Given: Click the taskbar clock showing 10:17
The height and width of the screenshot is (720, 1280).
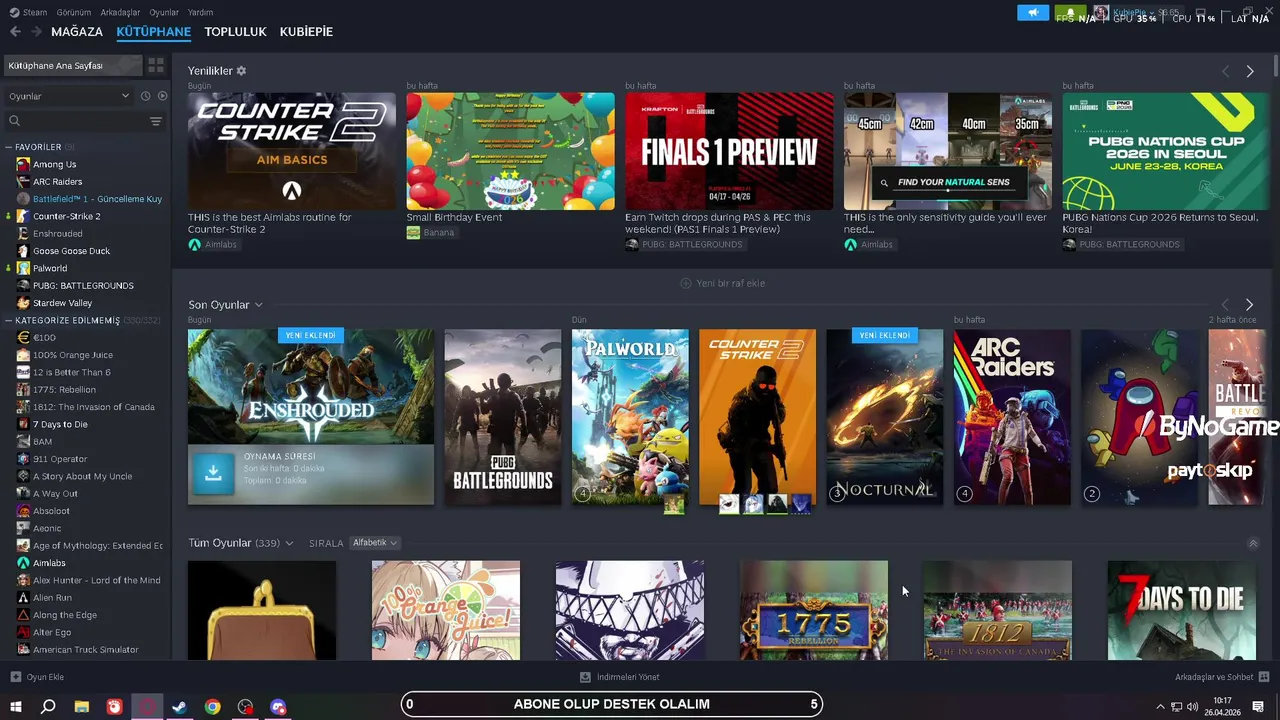Looking at the screenshot, I should pos(1222,706).
